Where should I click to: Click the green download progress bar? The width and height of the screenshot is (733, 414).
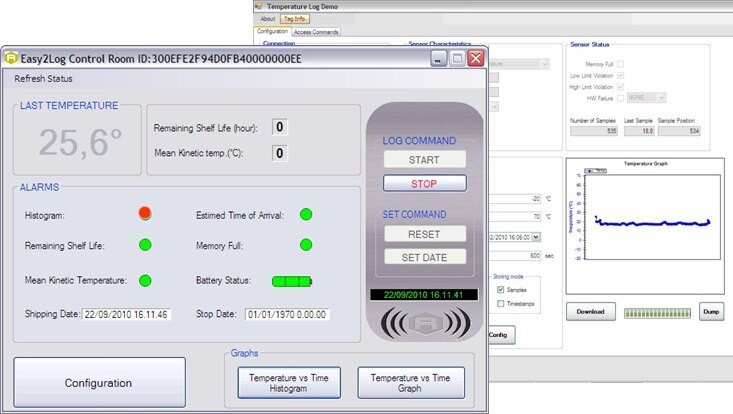click(x=656, y=313)
